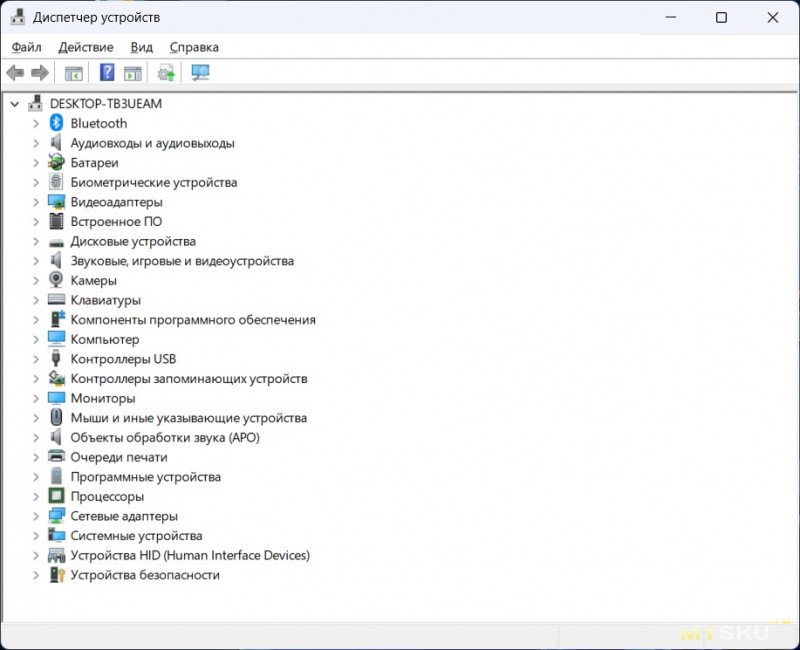Open the Действие menu
800x650 pixels.
coord(86,47)
